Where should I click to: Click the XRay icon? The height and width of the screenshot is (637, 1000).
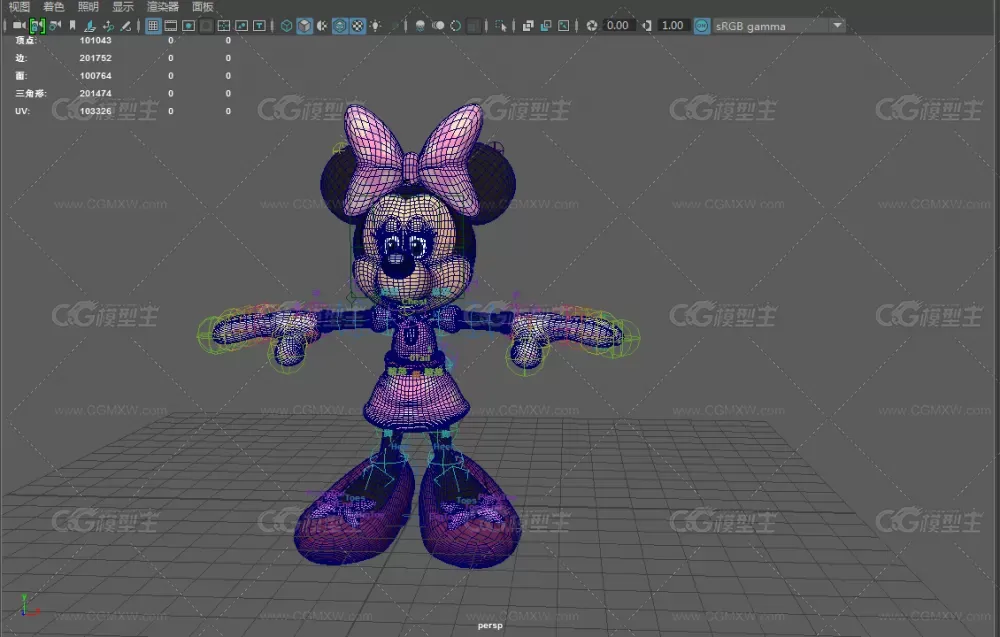pyautogui.click(x=528, y=26)
